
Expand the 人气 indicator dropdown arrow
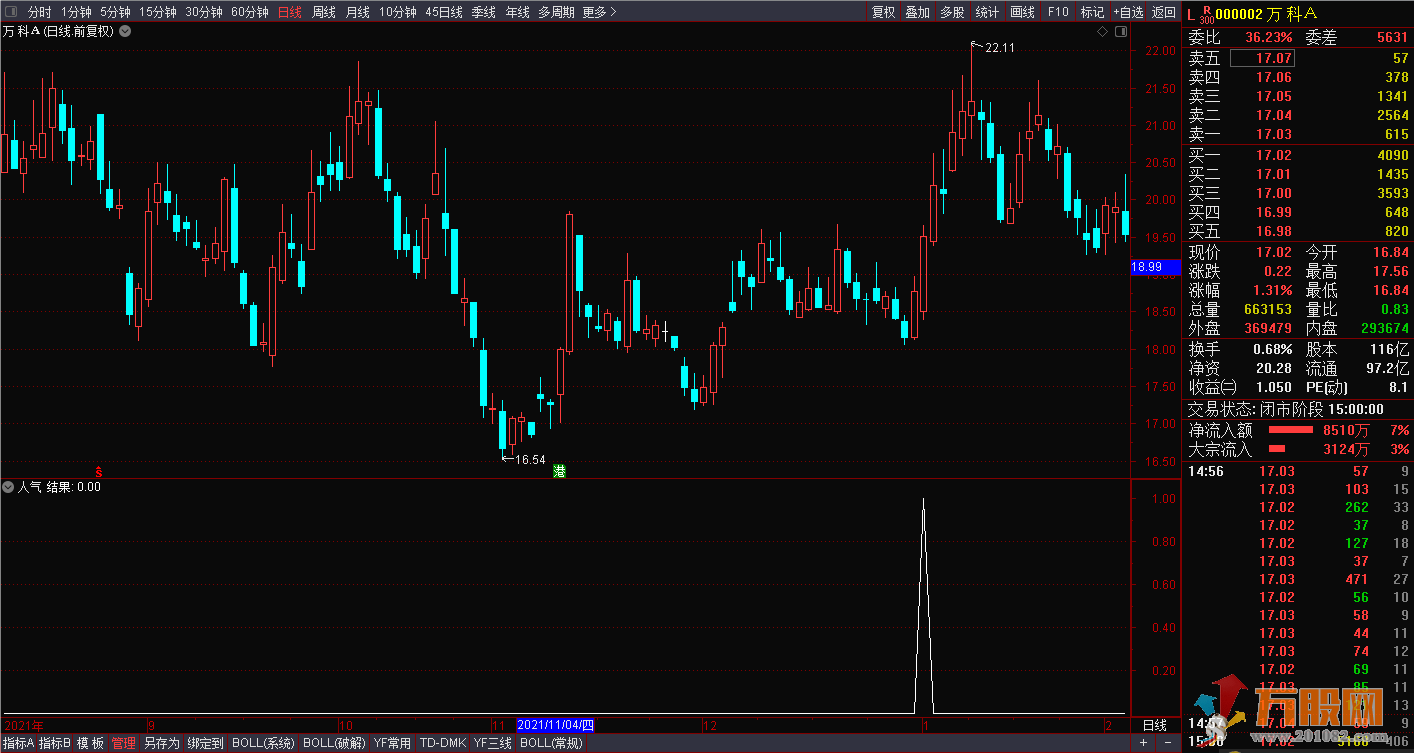pos(9,487)
